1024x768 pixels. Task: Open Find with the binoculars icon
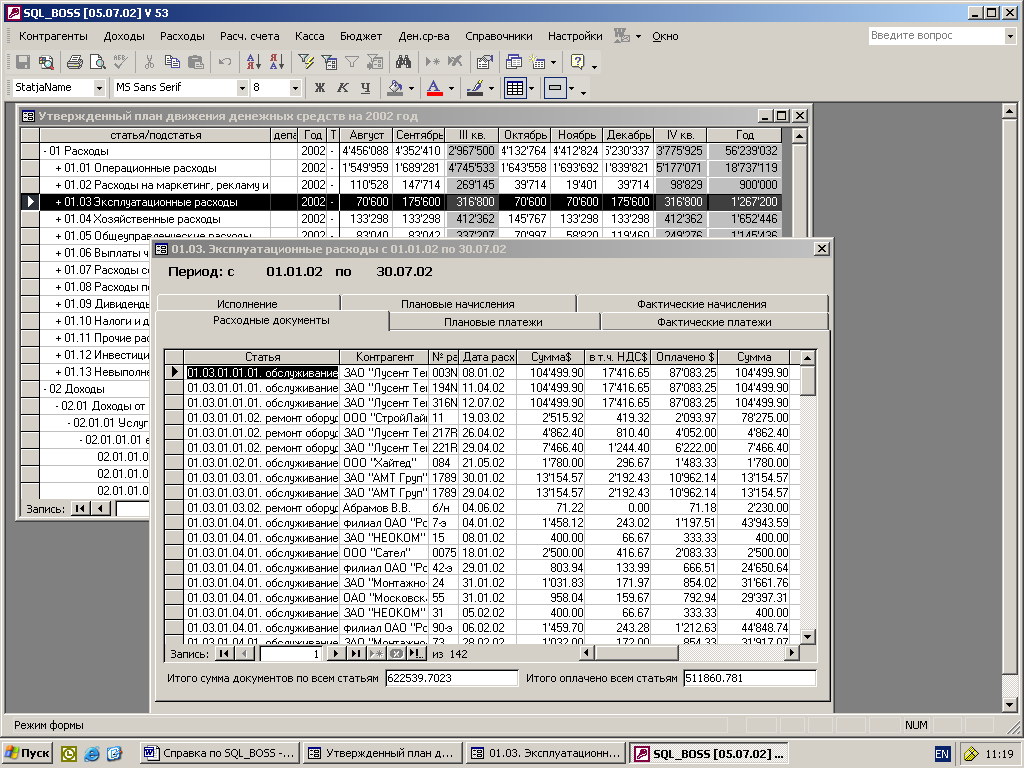point(405,62)
